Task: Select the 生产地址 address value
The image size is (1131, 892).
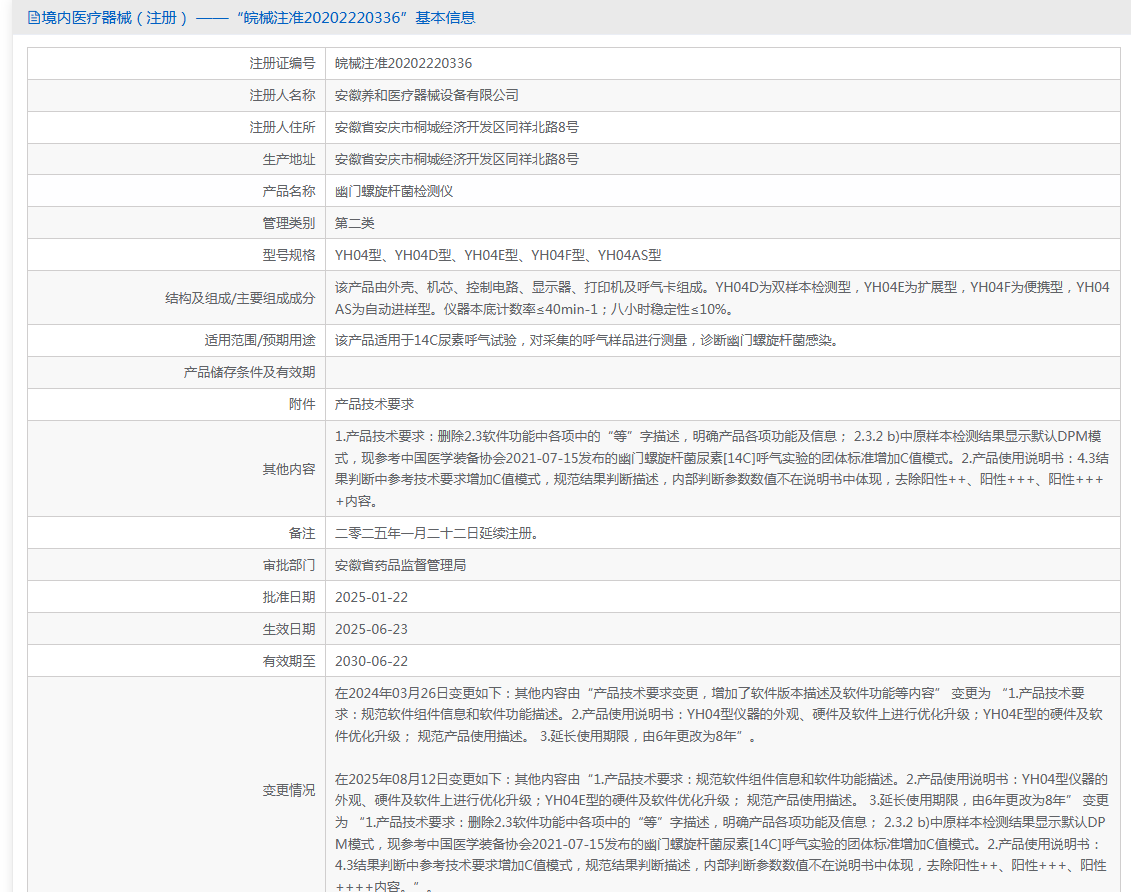Action: click(x=457, y=159)
